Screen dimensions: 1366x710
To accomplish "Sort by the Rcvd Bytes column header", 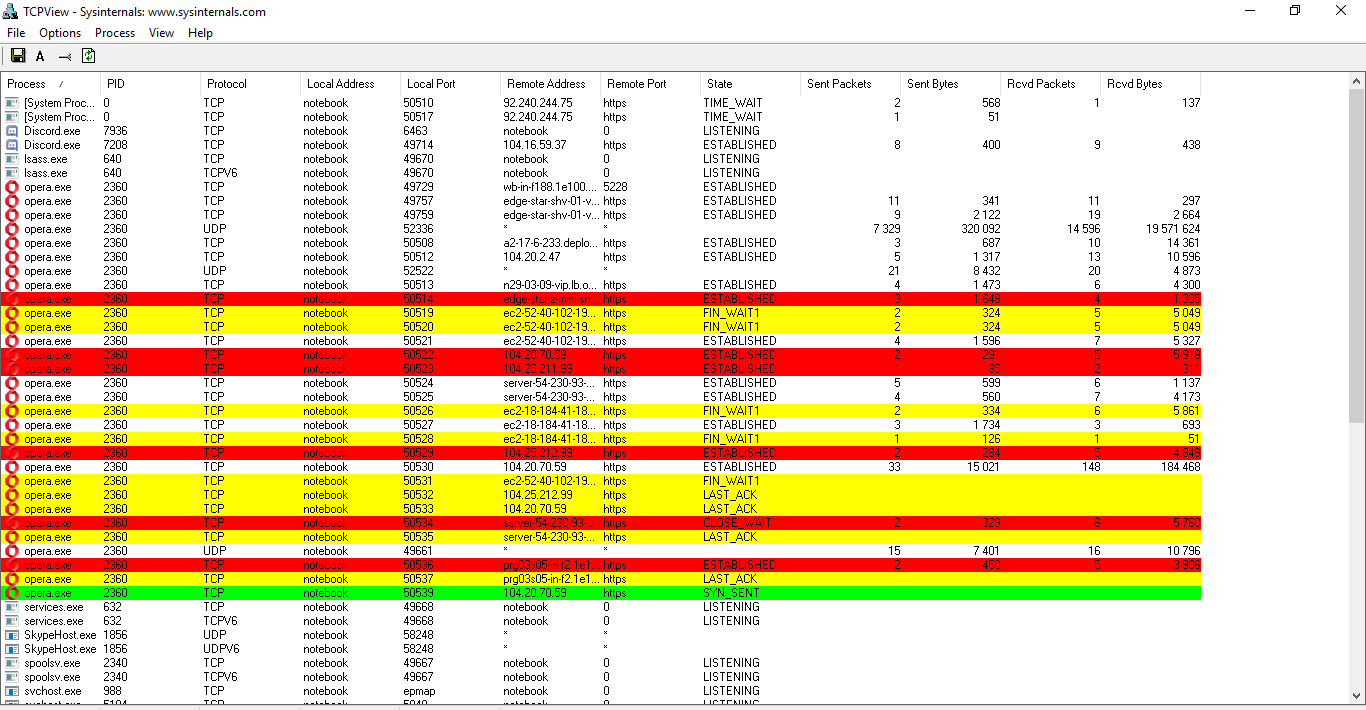I will coord(1150,84).
